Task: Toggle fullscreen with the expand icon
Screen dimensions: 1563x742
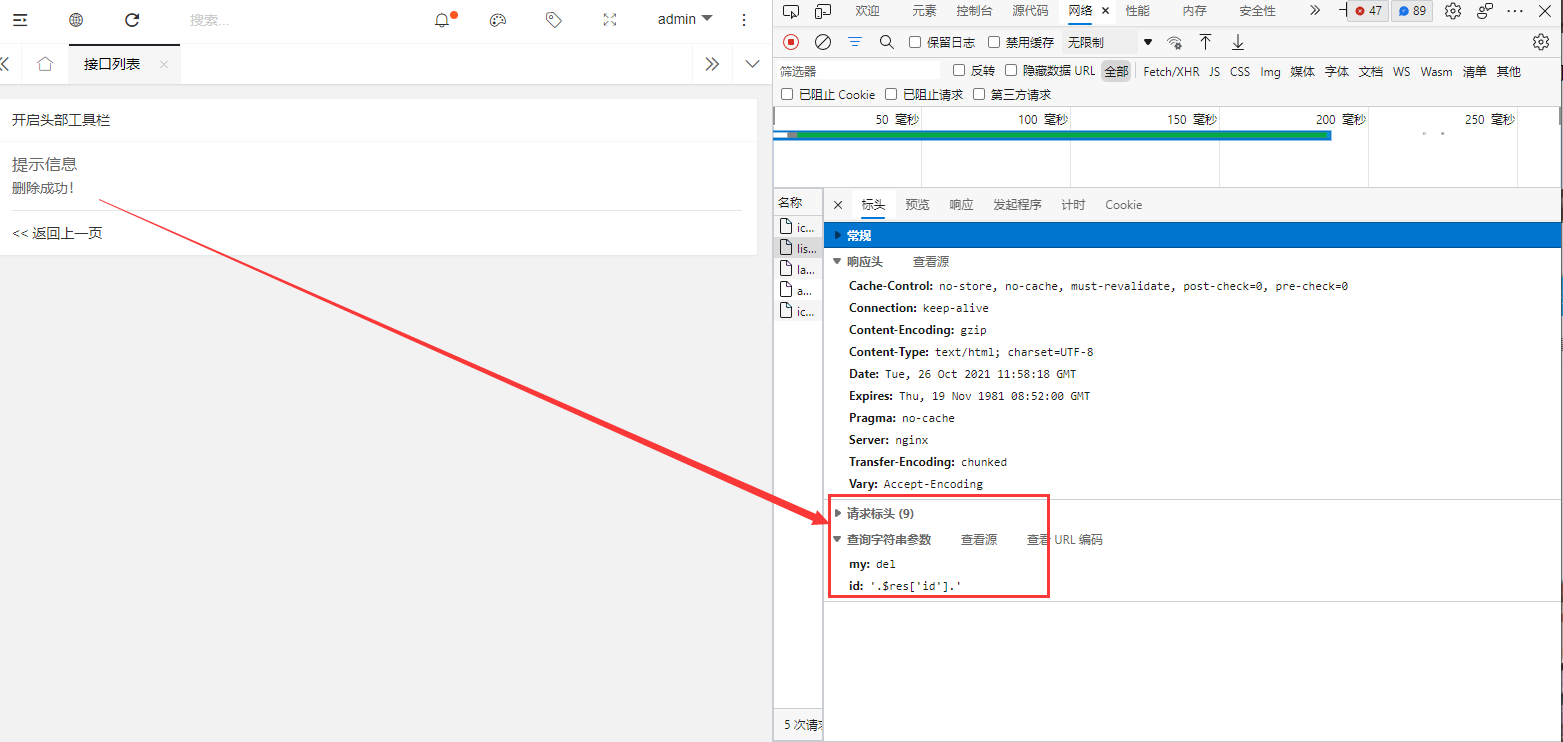Action: coord(610,20)
